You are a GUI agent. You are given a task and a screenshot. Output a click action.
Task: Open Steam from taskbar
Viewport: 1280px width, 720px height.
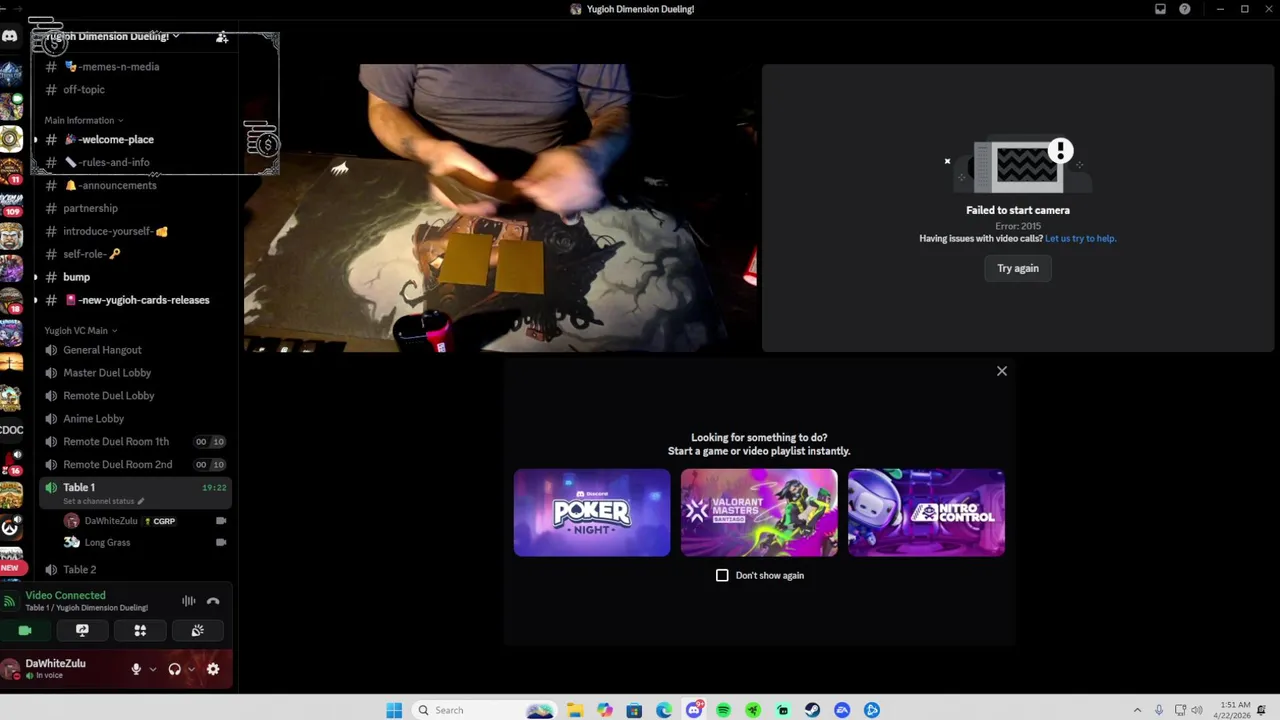tap(812, 710)
